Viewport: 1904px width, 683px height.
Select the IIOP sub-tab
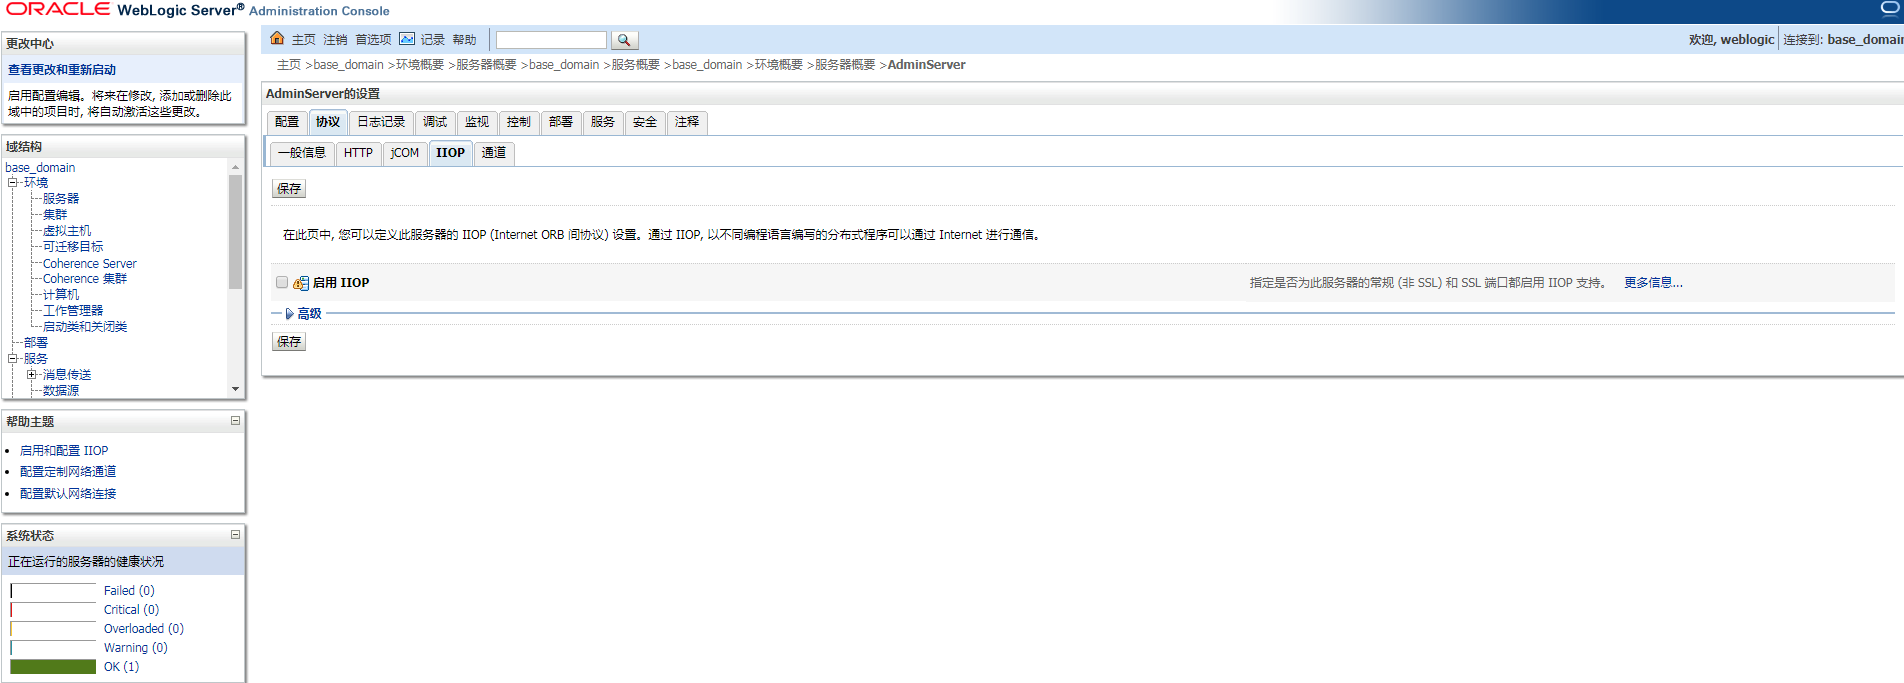pos(450,153)
